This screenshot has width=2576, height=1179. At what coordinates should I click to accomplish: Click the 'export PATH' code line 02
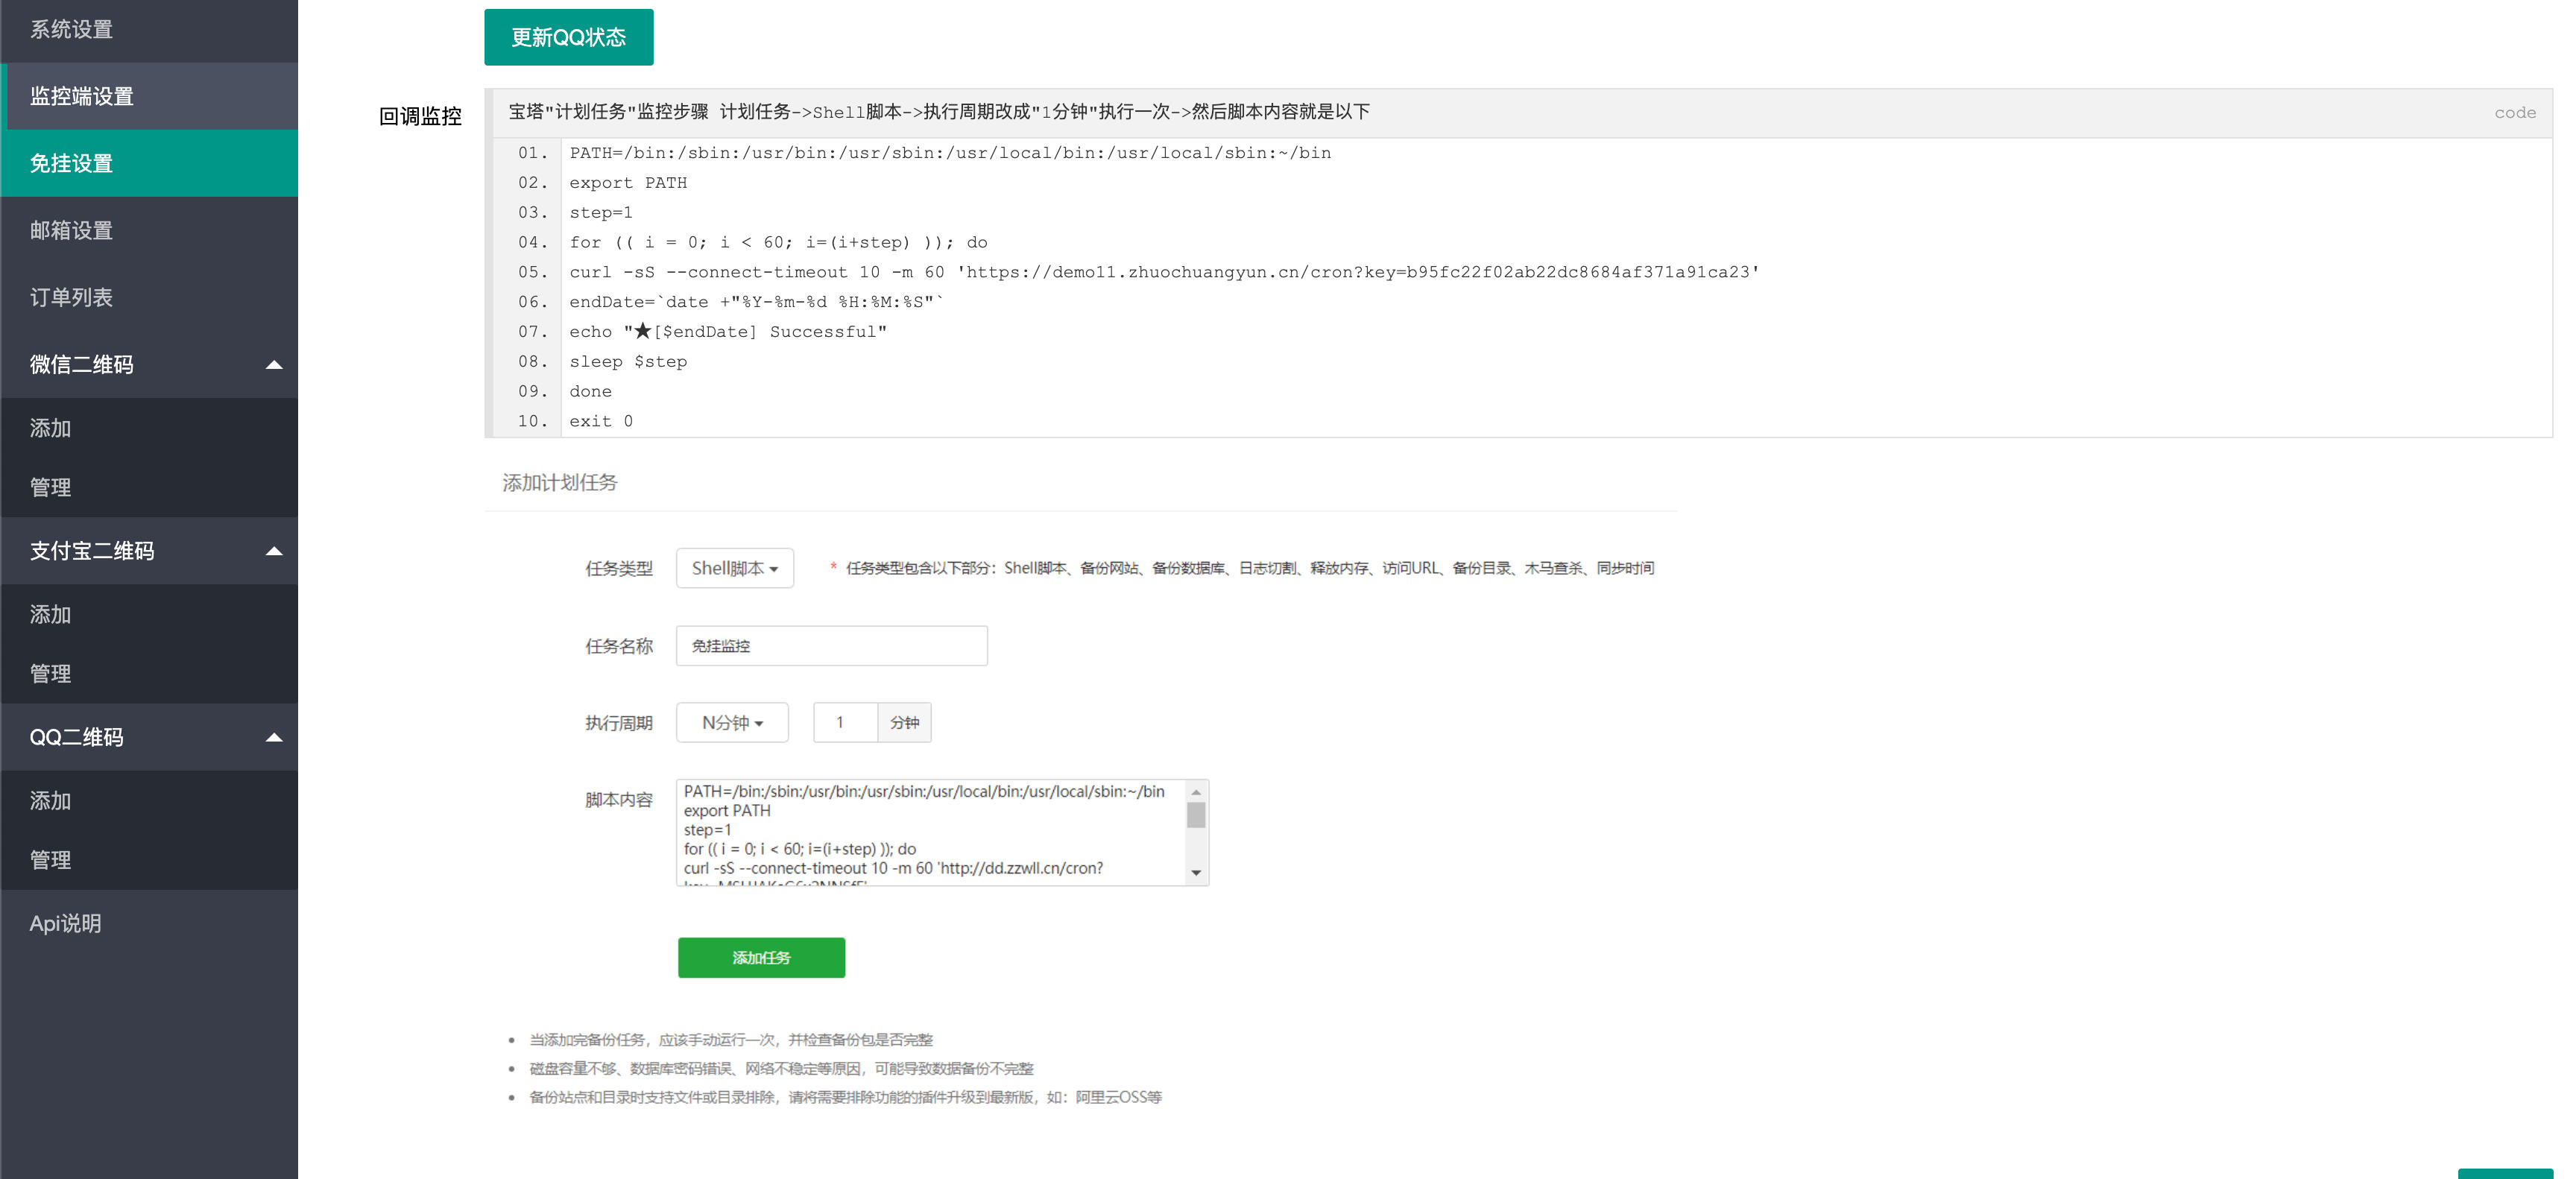[628, 183]
